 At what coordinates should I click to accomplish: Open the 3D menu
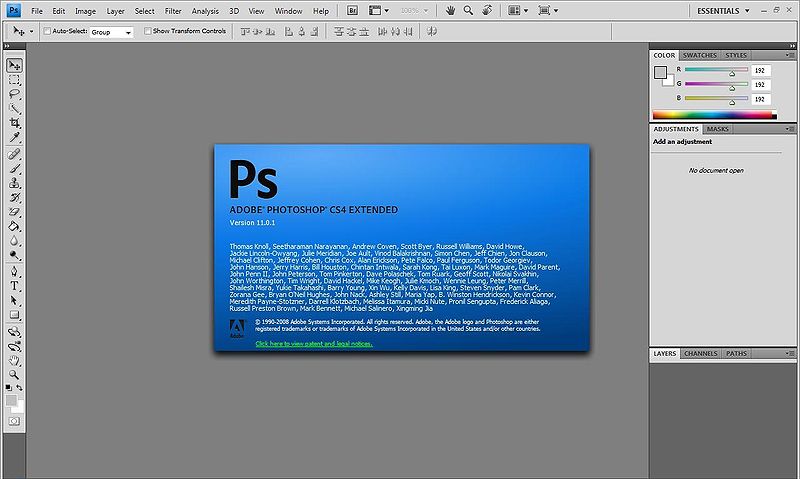[234, 11]
